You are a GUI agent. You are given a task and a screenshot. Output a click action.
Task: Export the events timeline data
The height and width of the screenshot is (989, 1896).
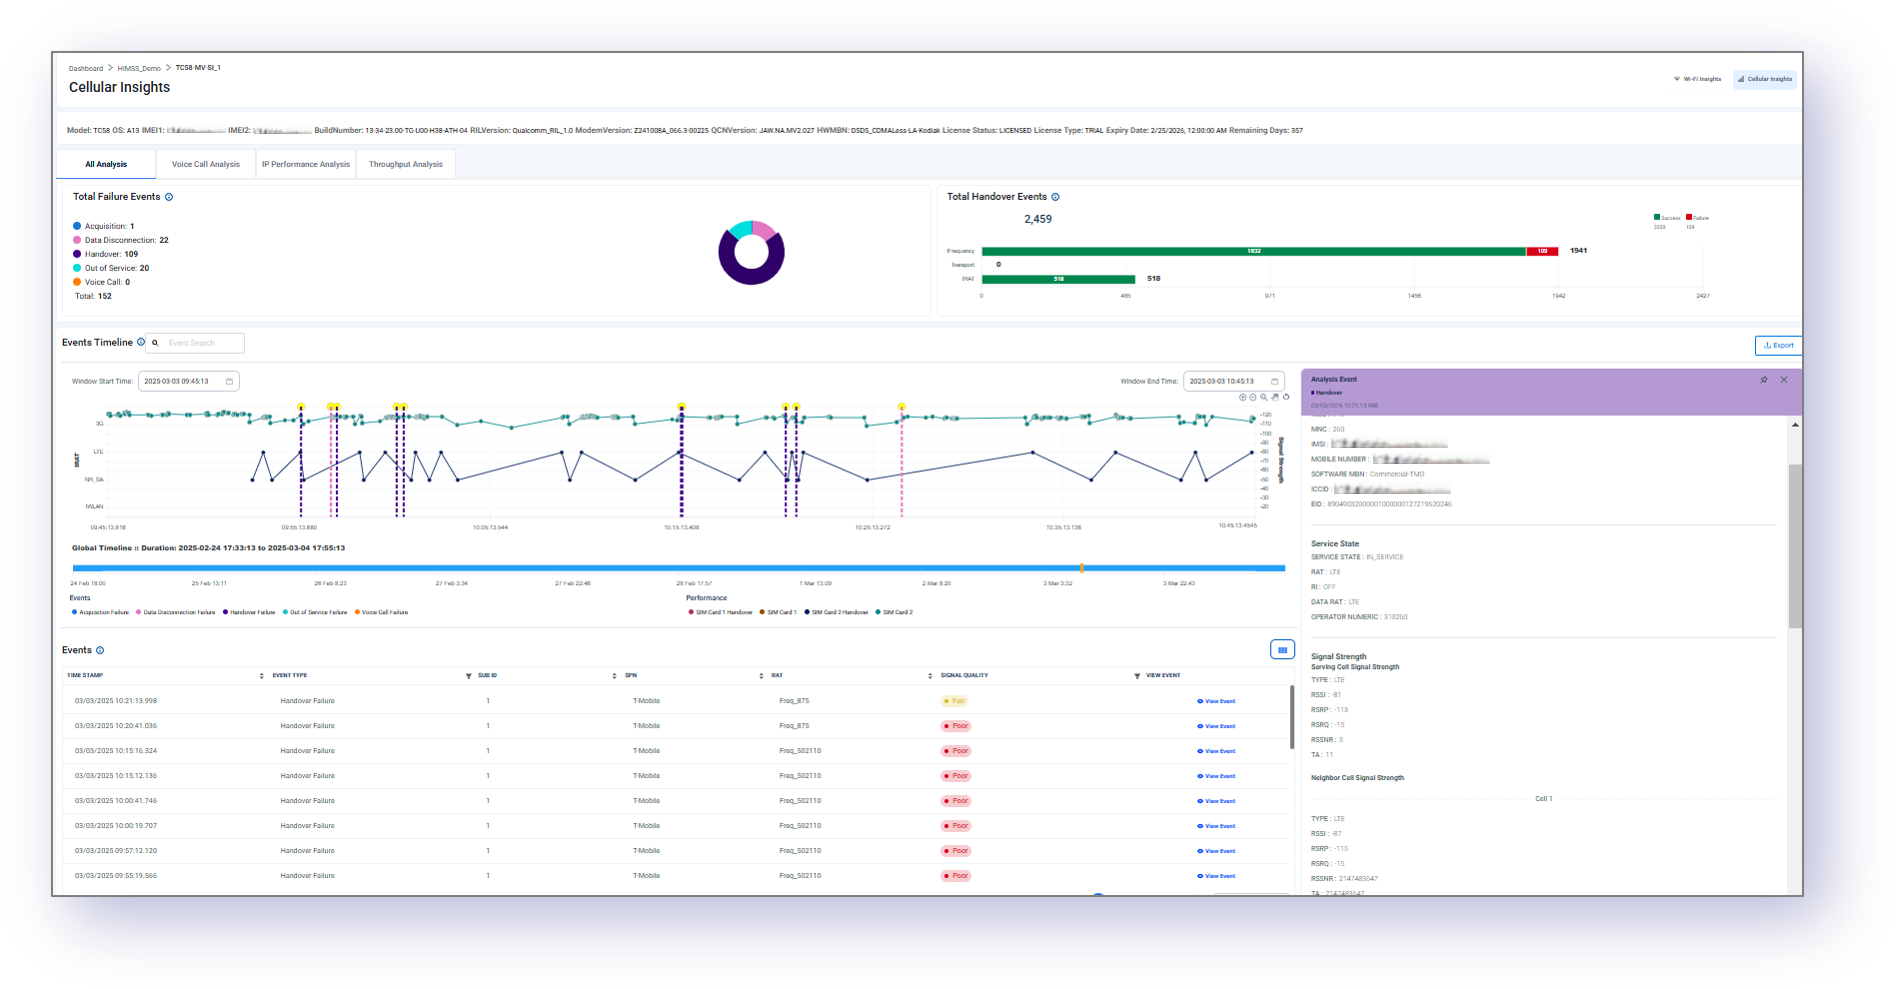coord(1777,345)
